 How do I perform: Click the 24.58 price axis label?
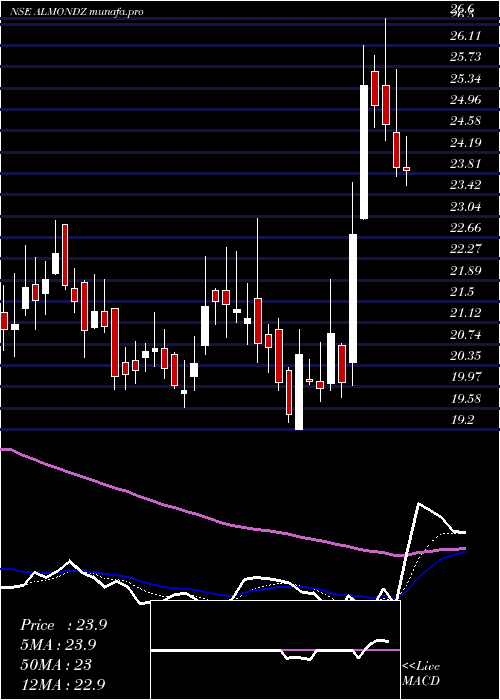[x=466, y=121]
